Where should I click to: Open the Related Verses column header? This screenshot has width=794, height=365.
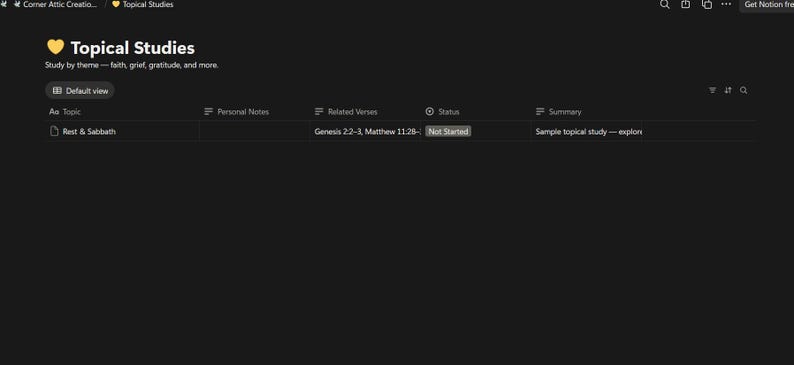(x=365, y=112)
